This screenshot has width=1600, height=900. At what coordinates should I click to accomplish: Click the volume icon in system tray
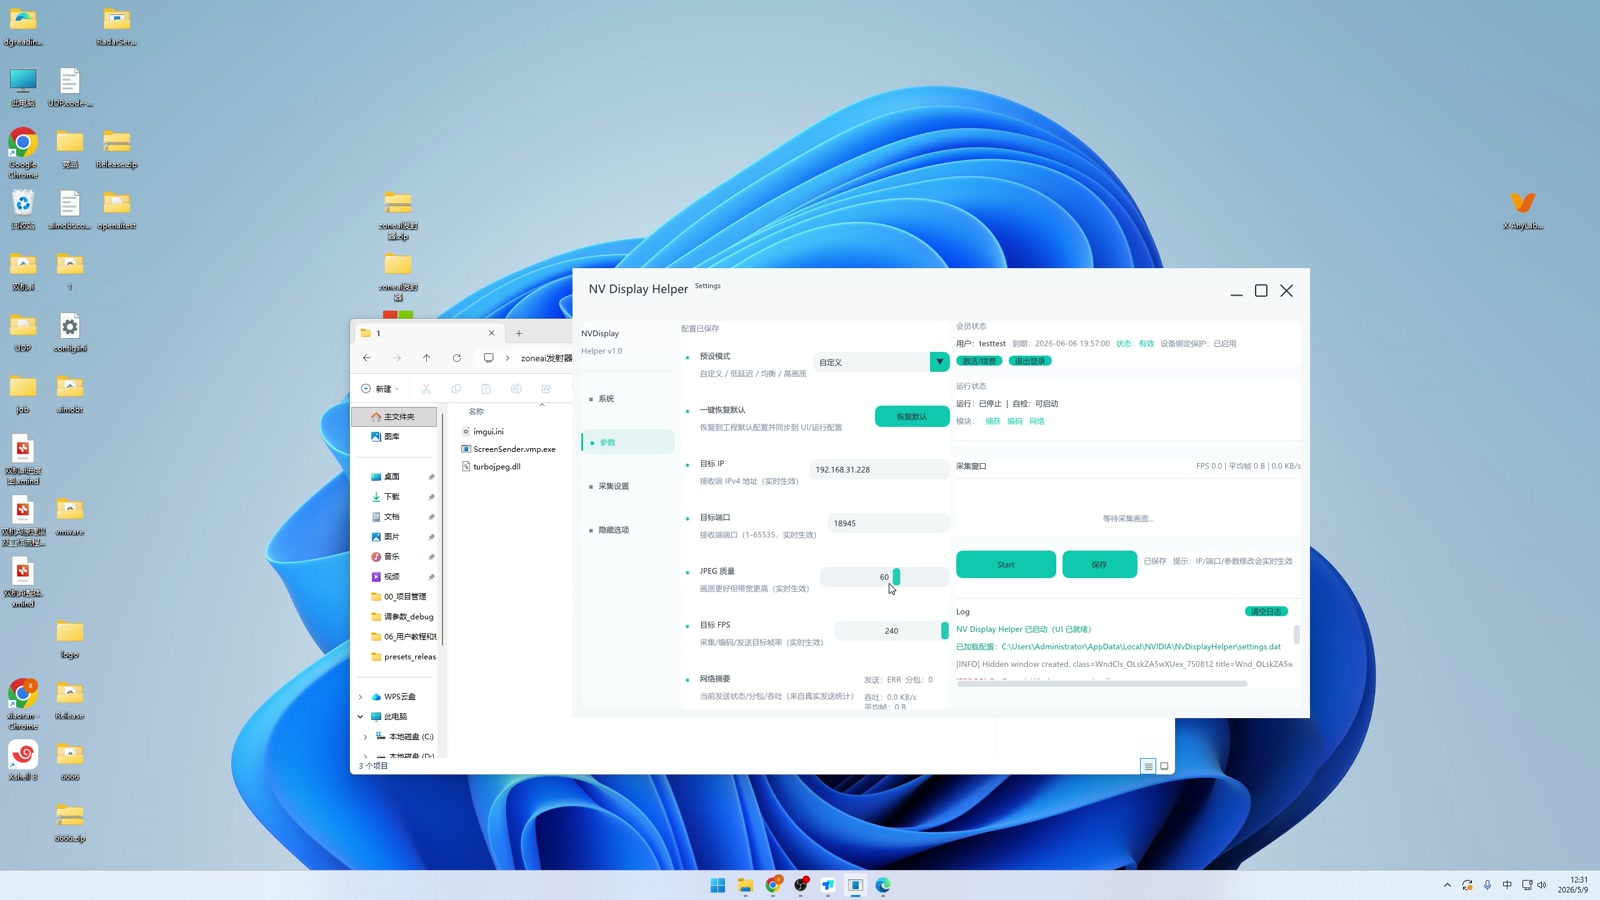[x=1541, y=885]
